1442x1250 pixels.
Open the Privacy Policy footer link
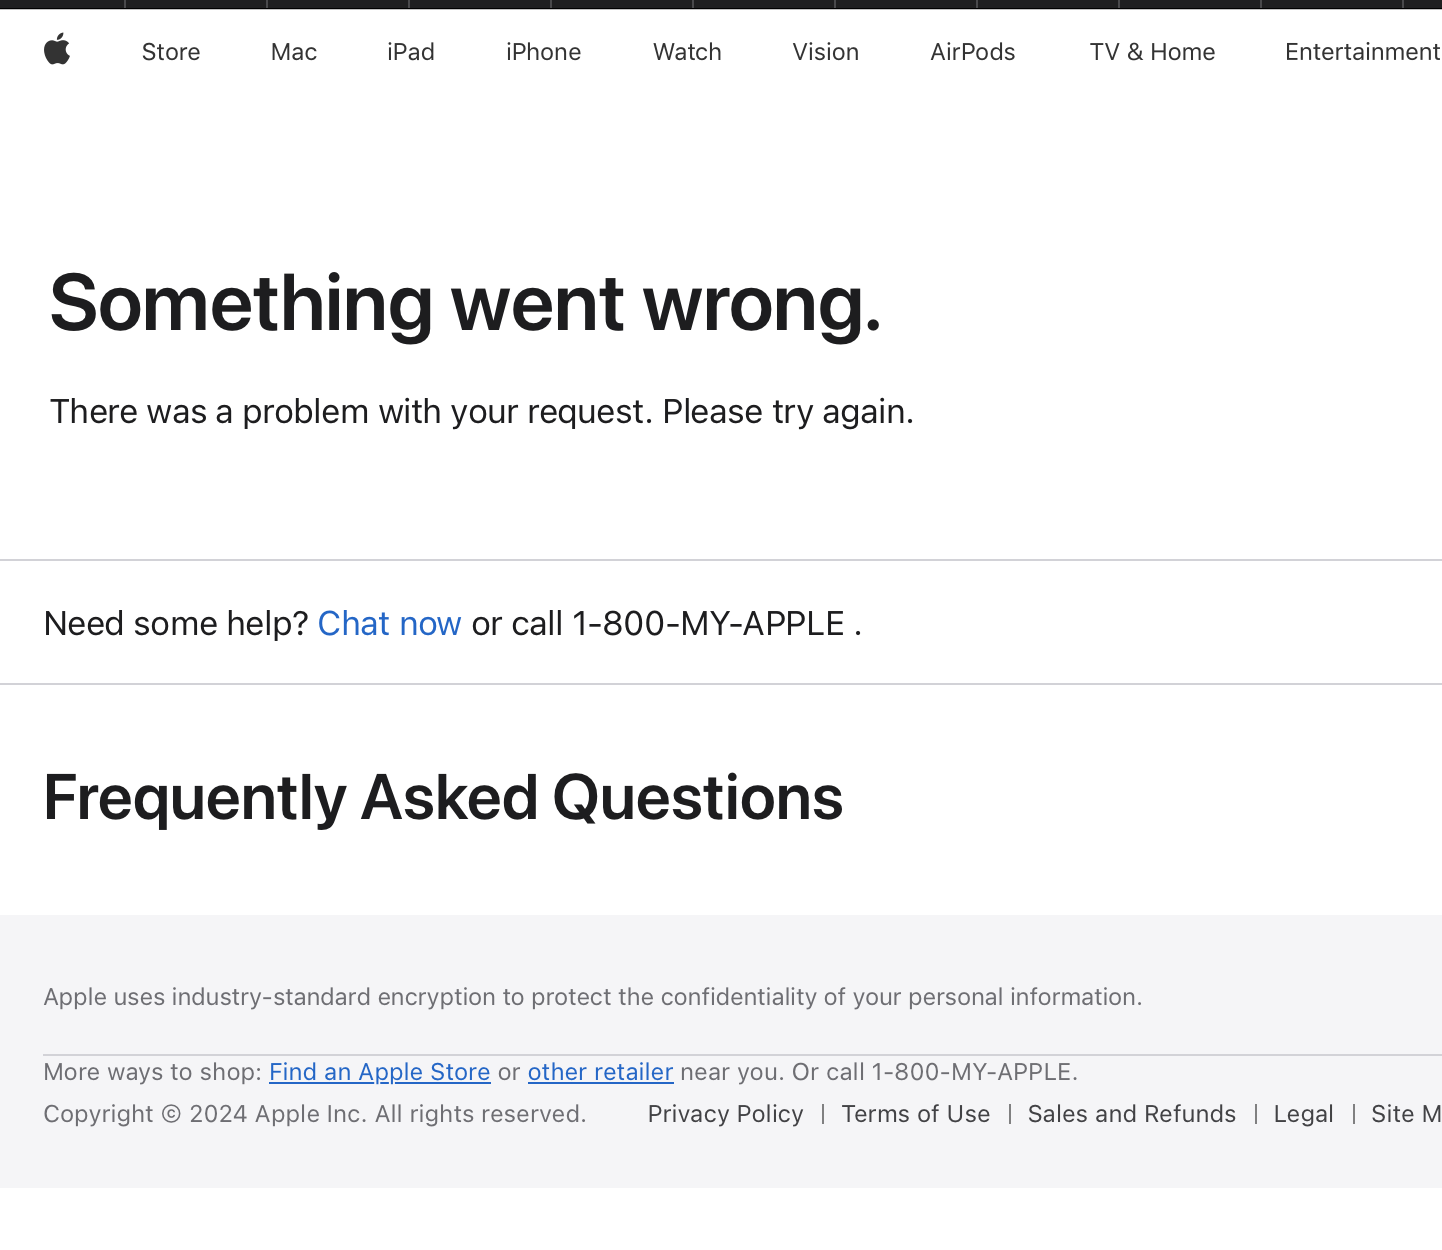[726, 1114]
